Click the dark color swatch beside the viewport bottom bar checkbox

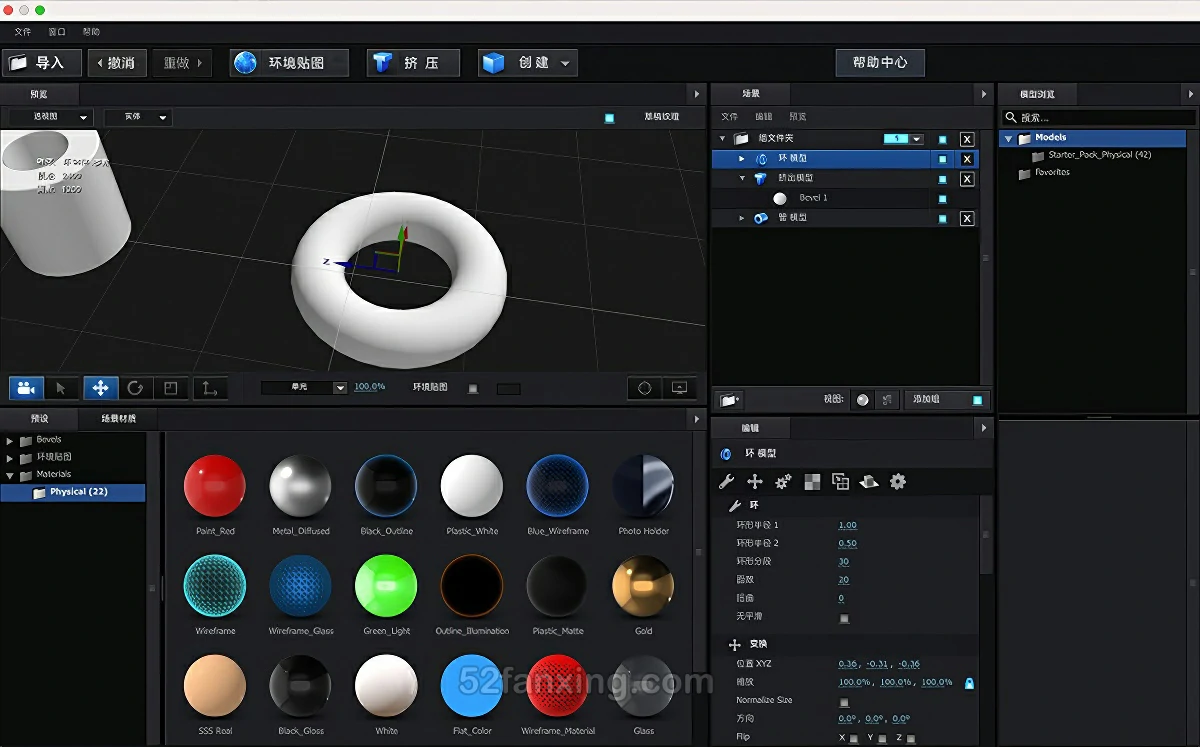coord(509,388)
